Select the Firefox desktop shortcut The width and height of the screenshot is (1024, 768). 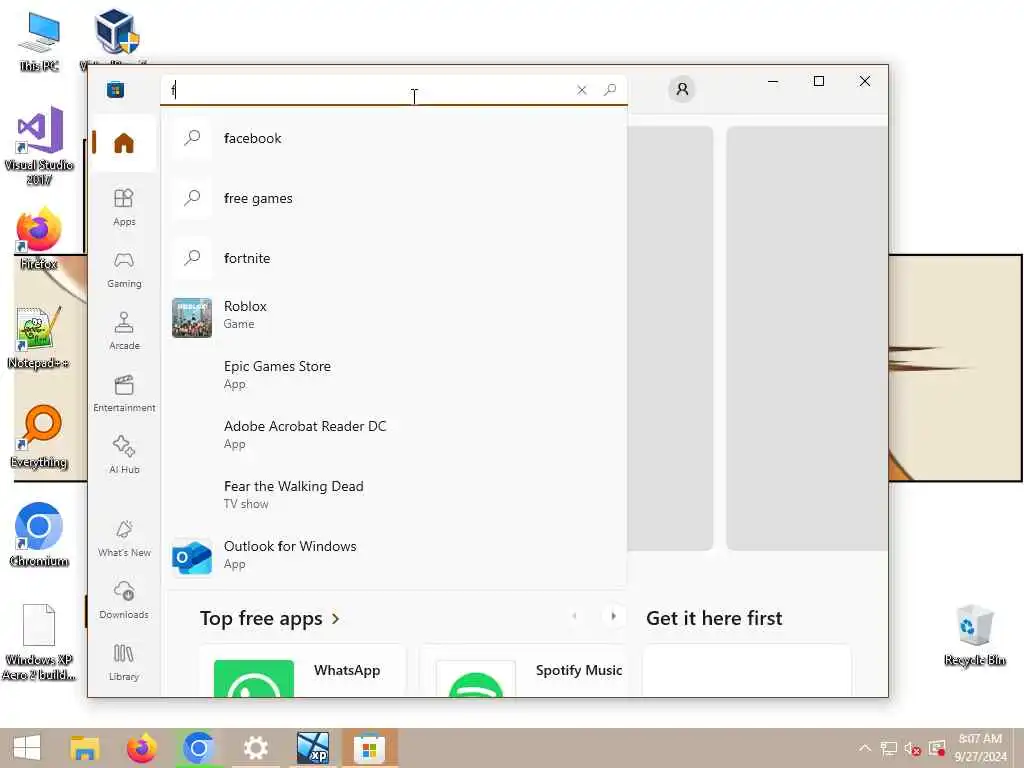pos(39,238)
